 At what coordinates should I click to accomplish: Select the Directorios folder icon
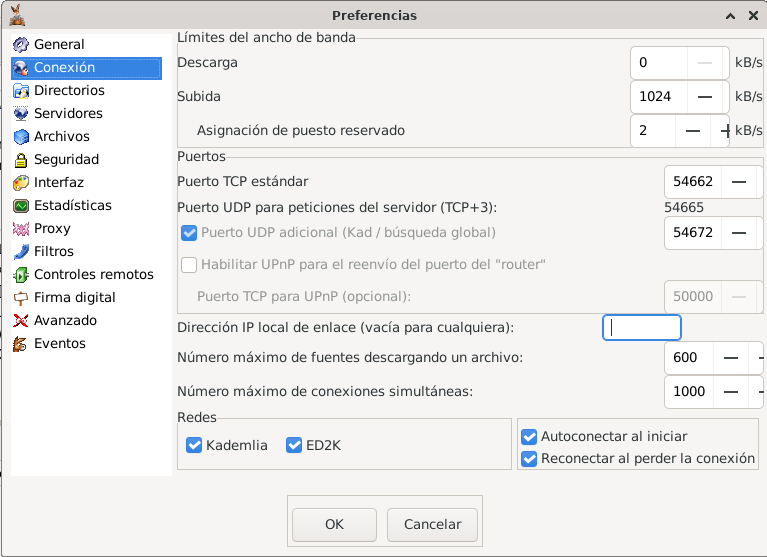pyautogui.click(x=21, y=90)
